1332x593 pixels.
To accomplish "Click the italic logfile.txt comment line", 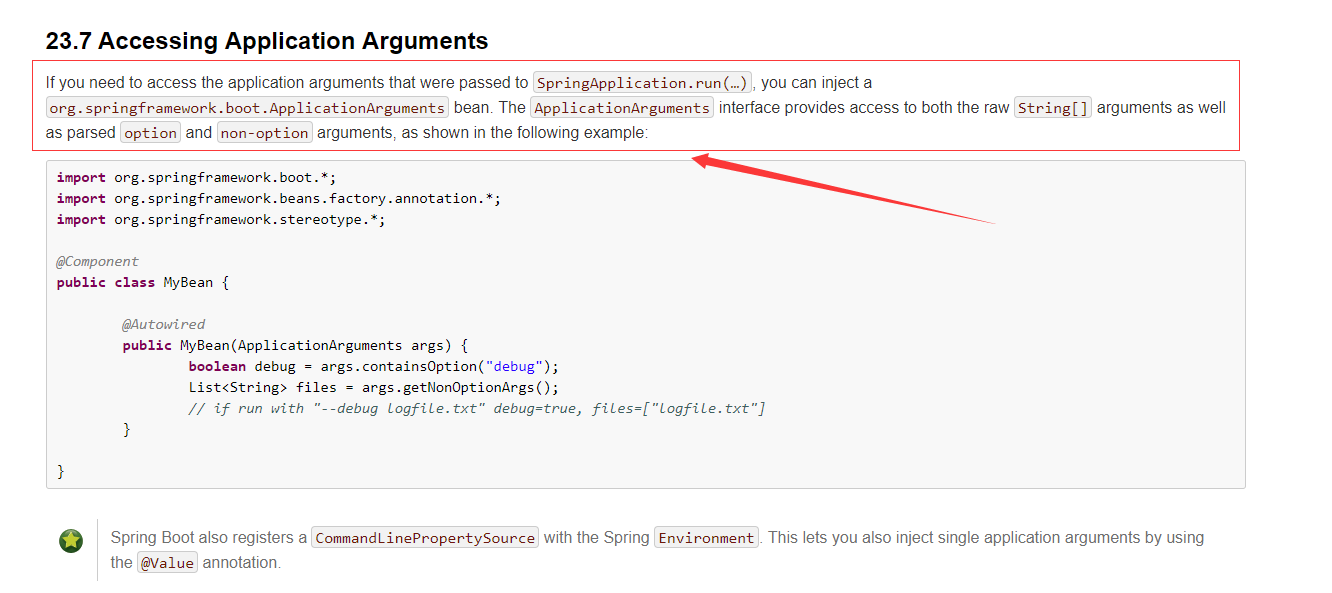I will pos(477,409).
